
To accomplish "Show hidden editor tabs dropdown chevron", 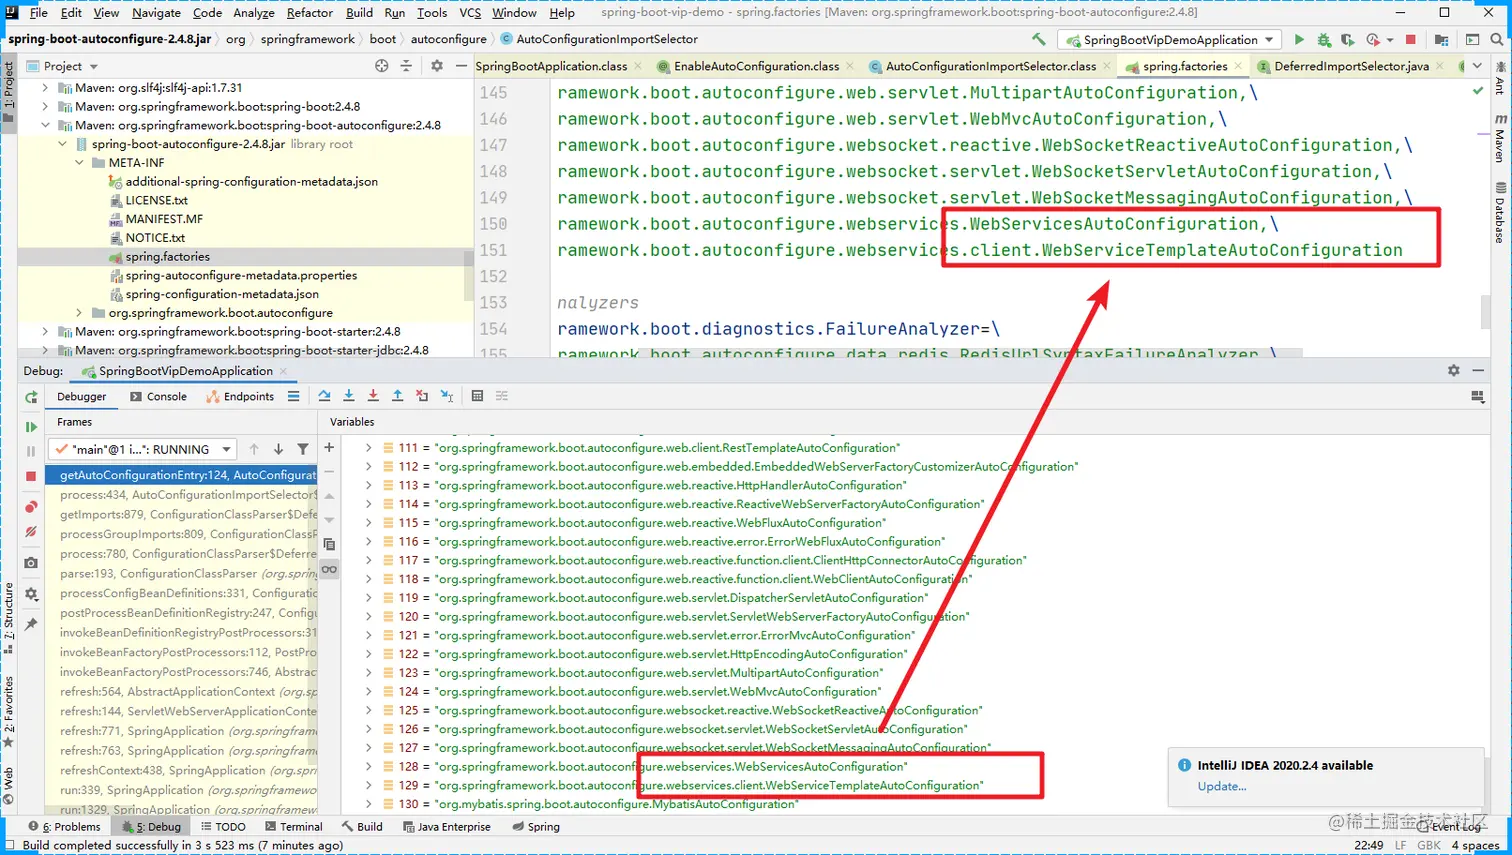I will [1477, 66].
